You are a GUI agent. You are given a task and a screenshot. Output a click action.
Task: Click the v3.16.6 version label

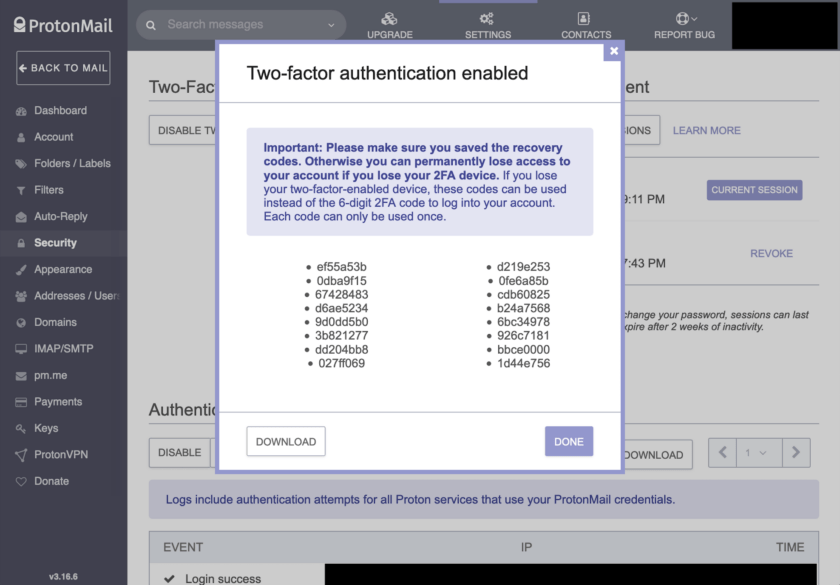pos(63,577)
